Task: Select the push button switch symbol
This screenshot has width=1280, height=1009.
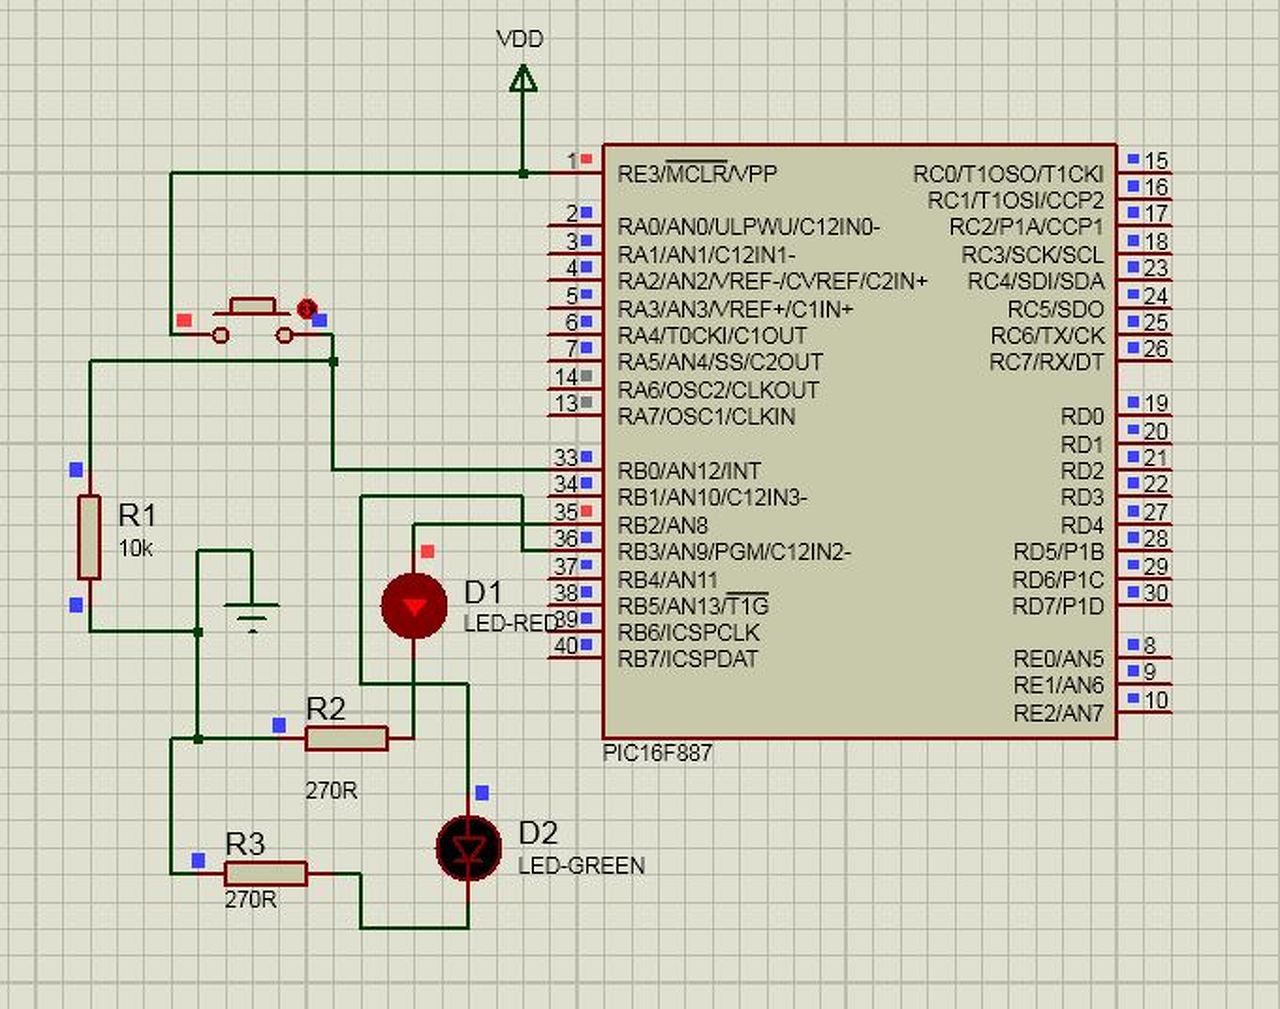Action: (x=253, y=320)
